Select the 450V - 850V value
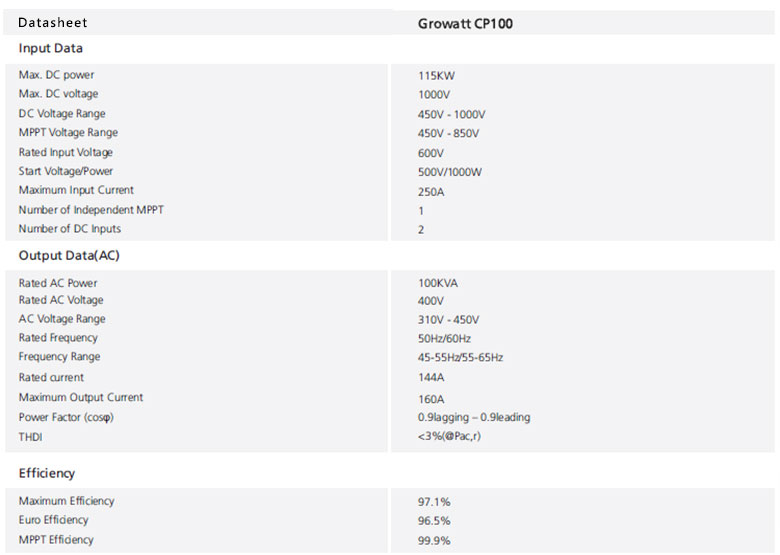Viewport: 780px width, 555px height. click(x=448, y=134)
